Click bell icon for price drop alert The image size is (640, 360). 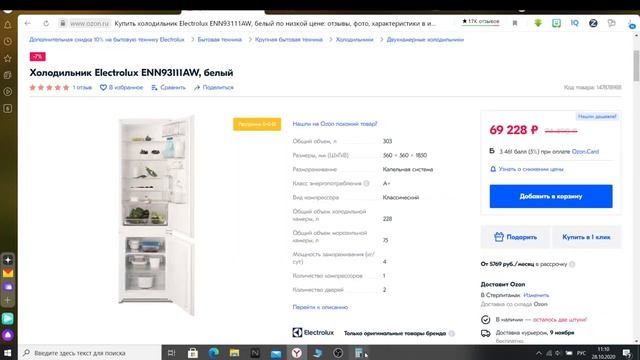coord(493,169)
